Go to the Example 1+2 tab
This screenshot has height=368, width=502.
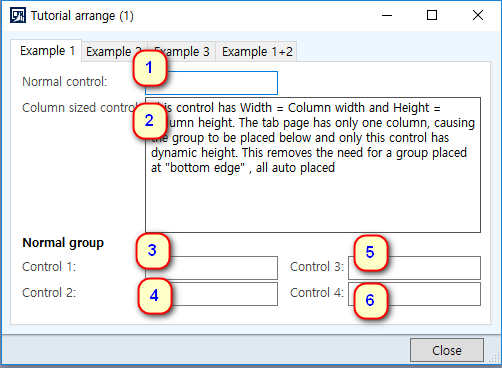pos(257,52)
